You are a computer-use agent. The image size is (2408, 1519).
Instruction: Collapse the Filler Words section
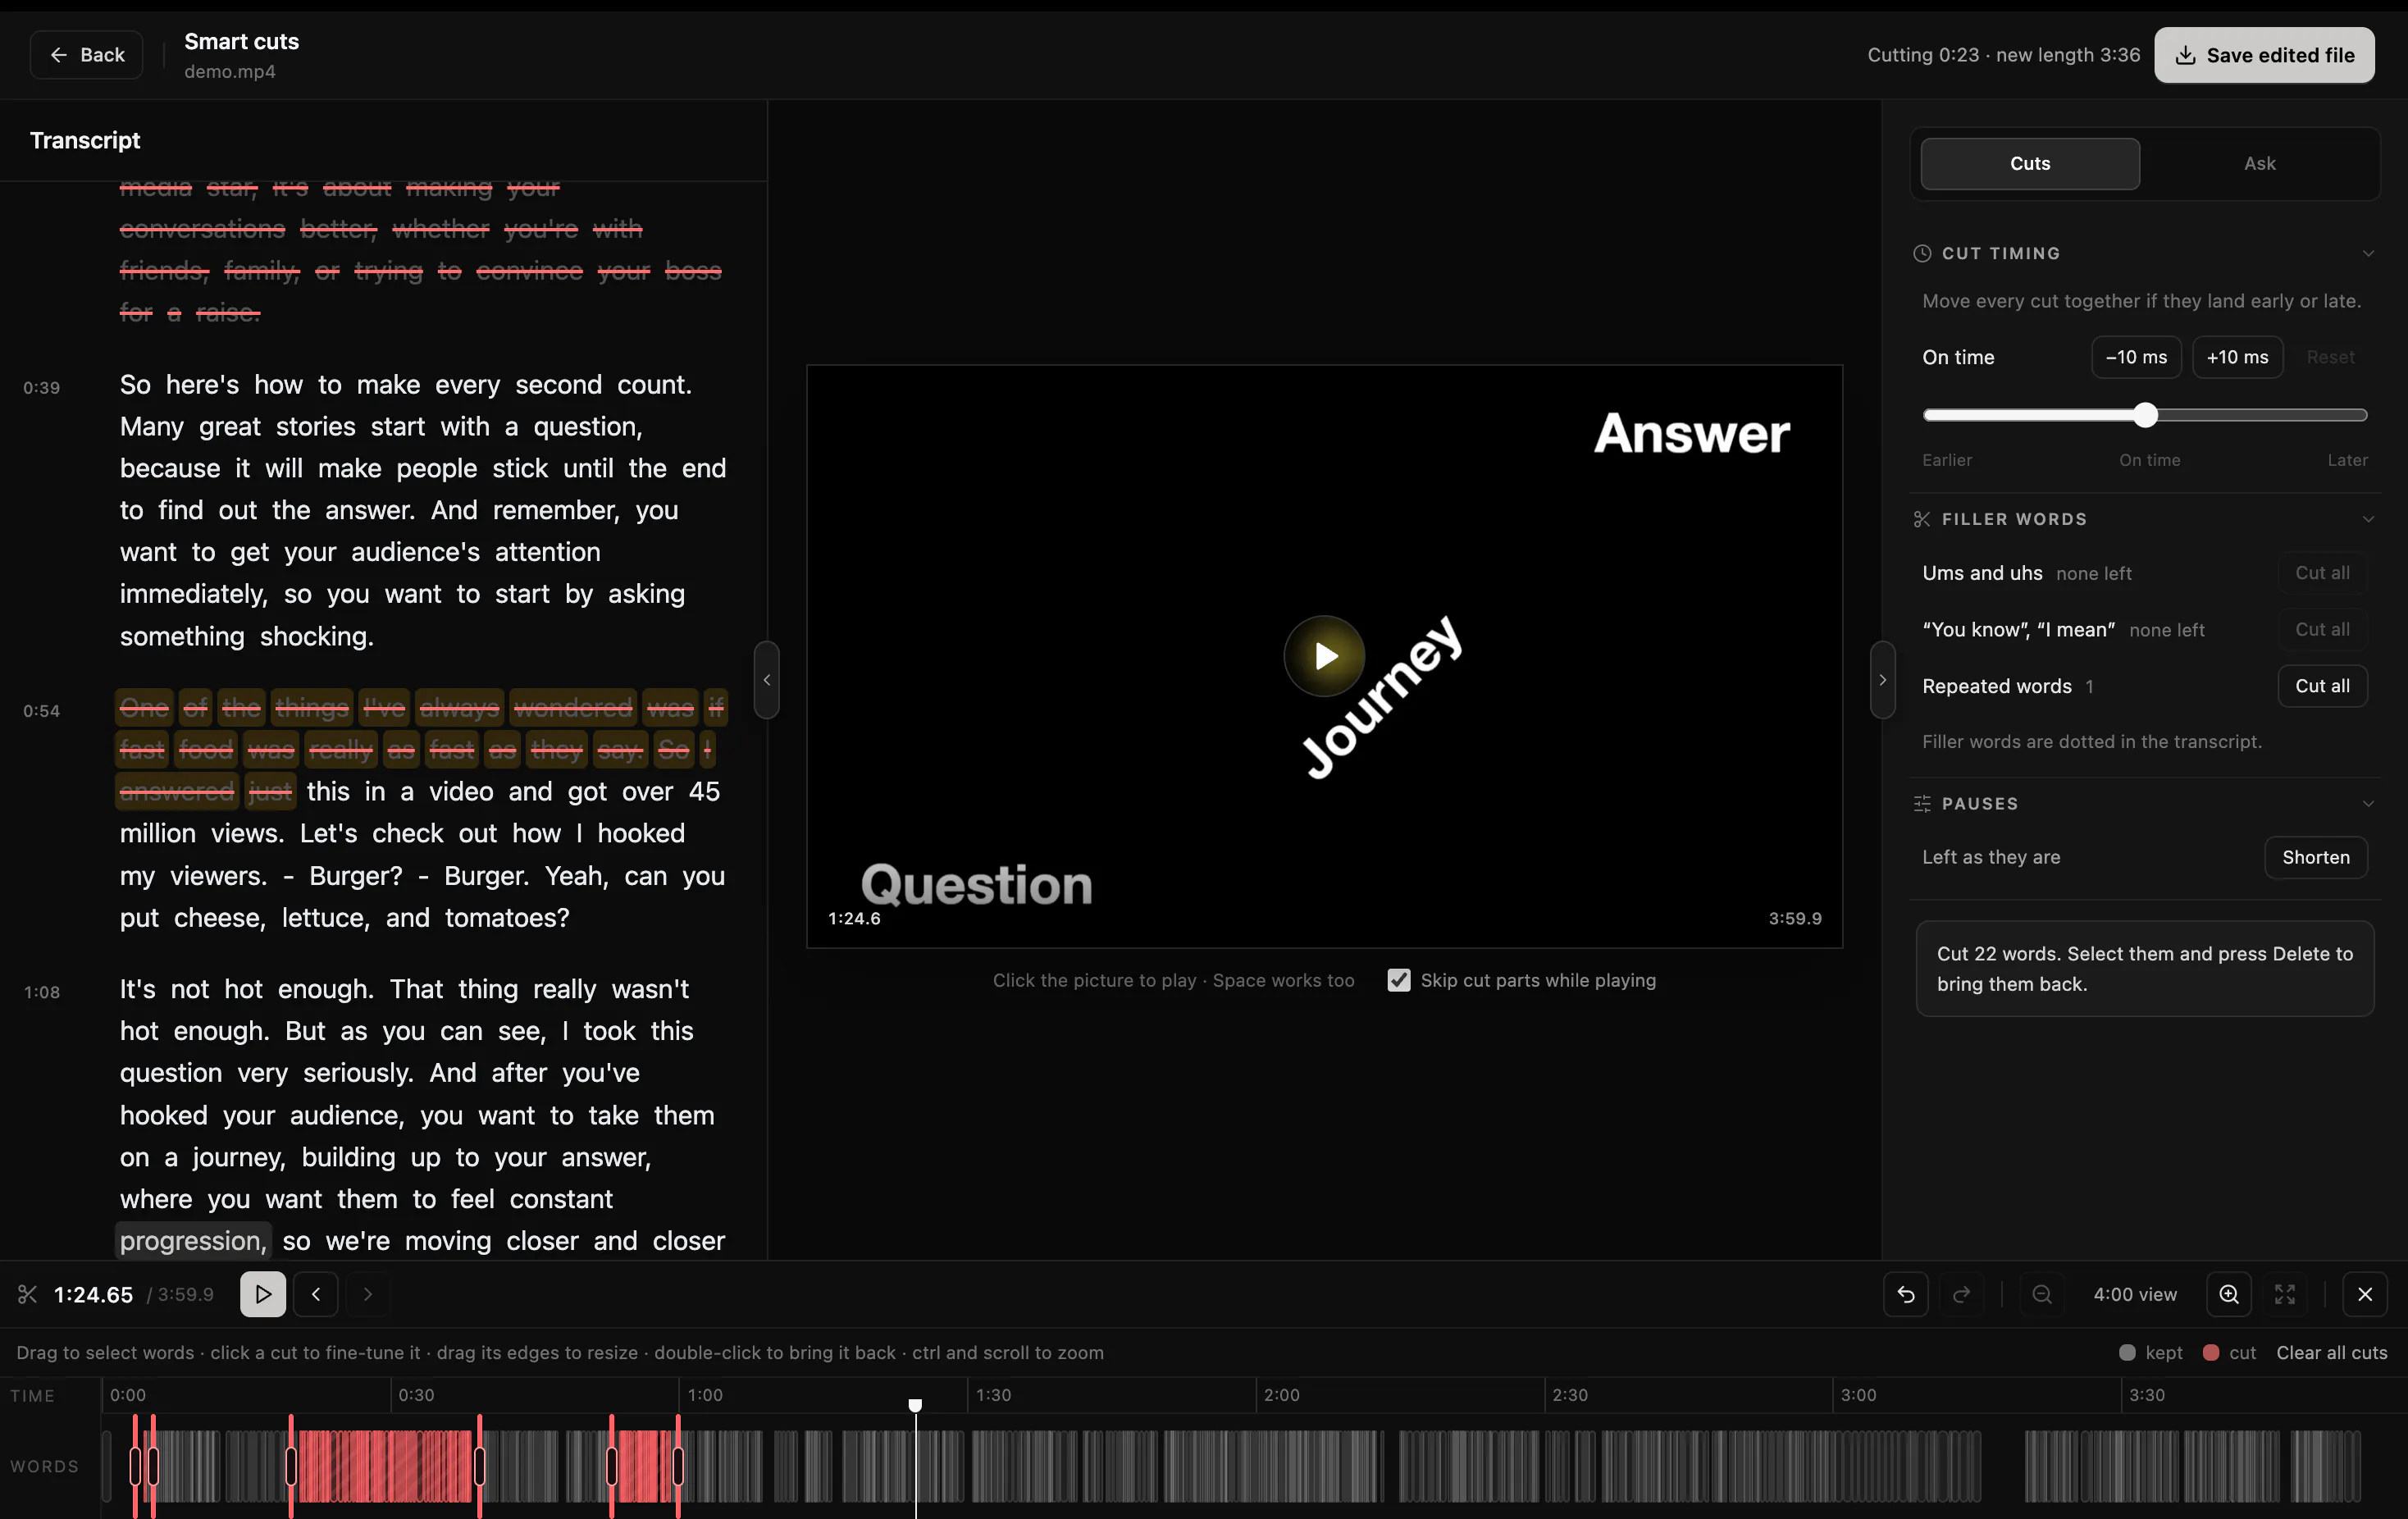pos(2367,519)
